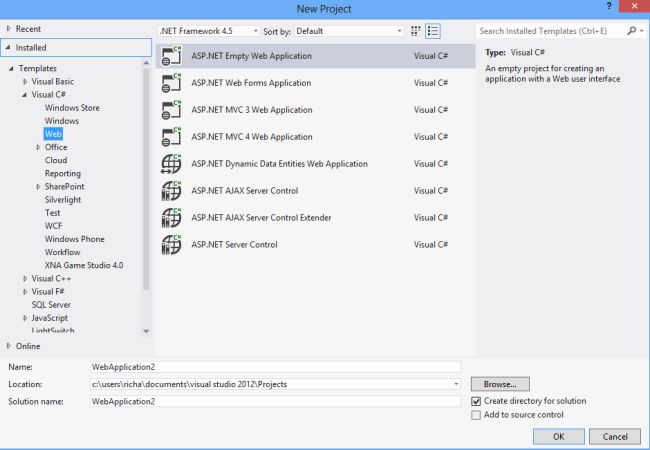Open the Location path dropdown arrow
The width and height of the screenshot is (650, 450).
click(x=456, y=384)
